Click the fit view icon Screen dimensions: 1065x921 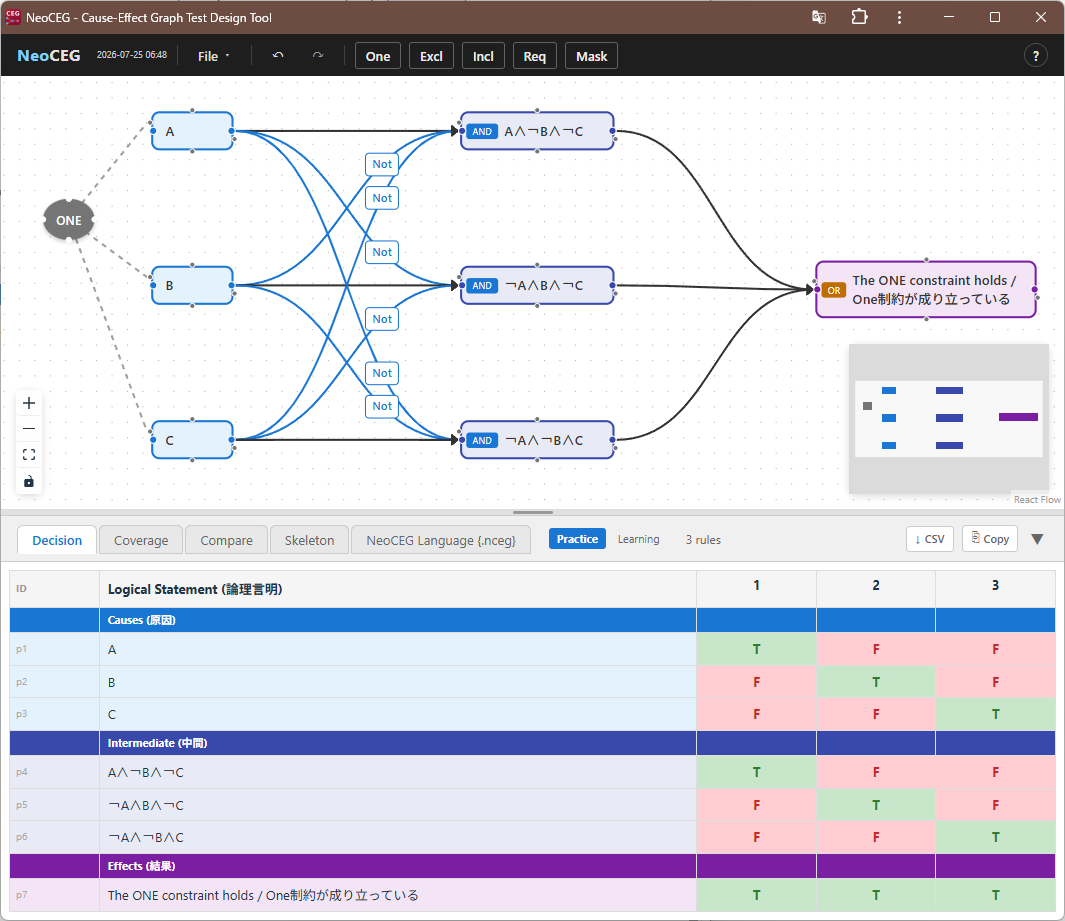point(29,454)
